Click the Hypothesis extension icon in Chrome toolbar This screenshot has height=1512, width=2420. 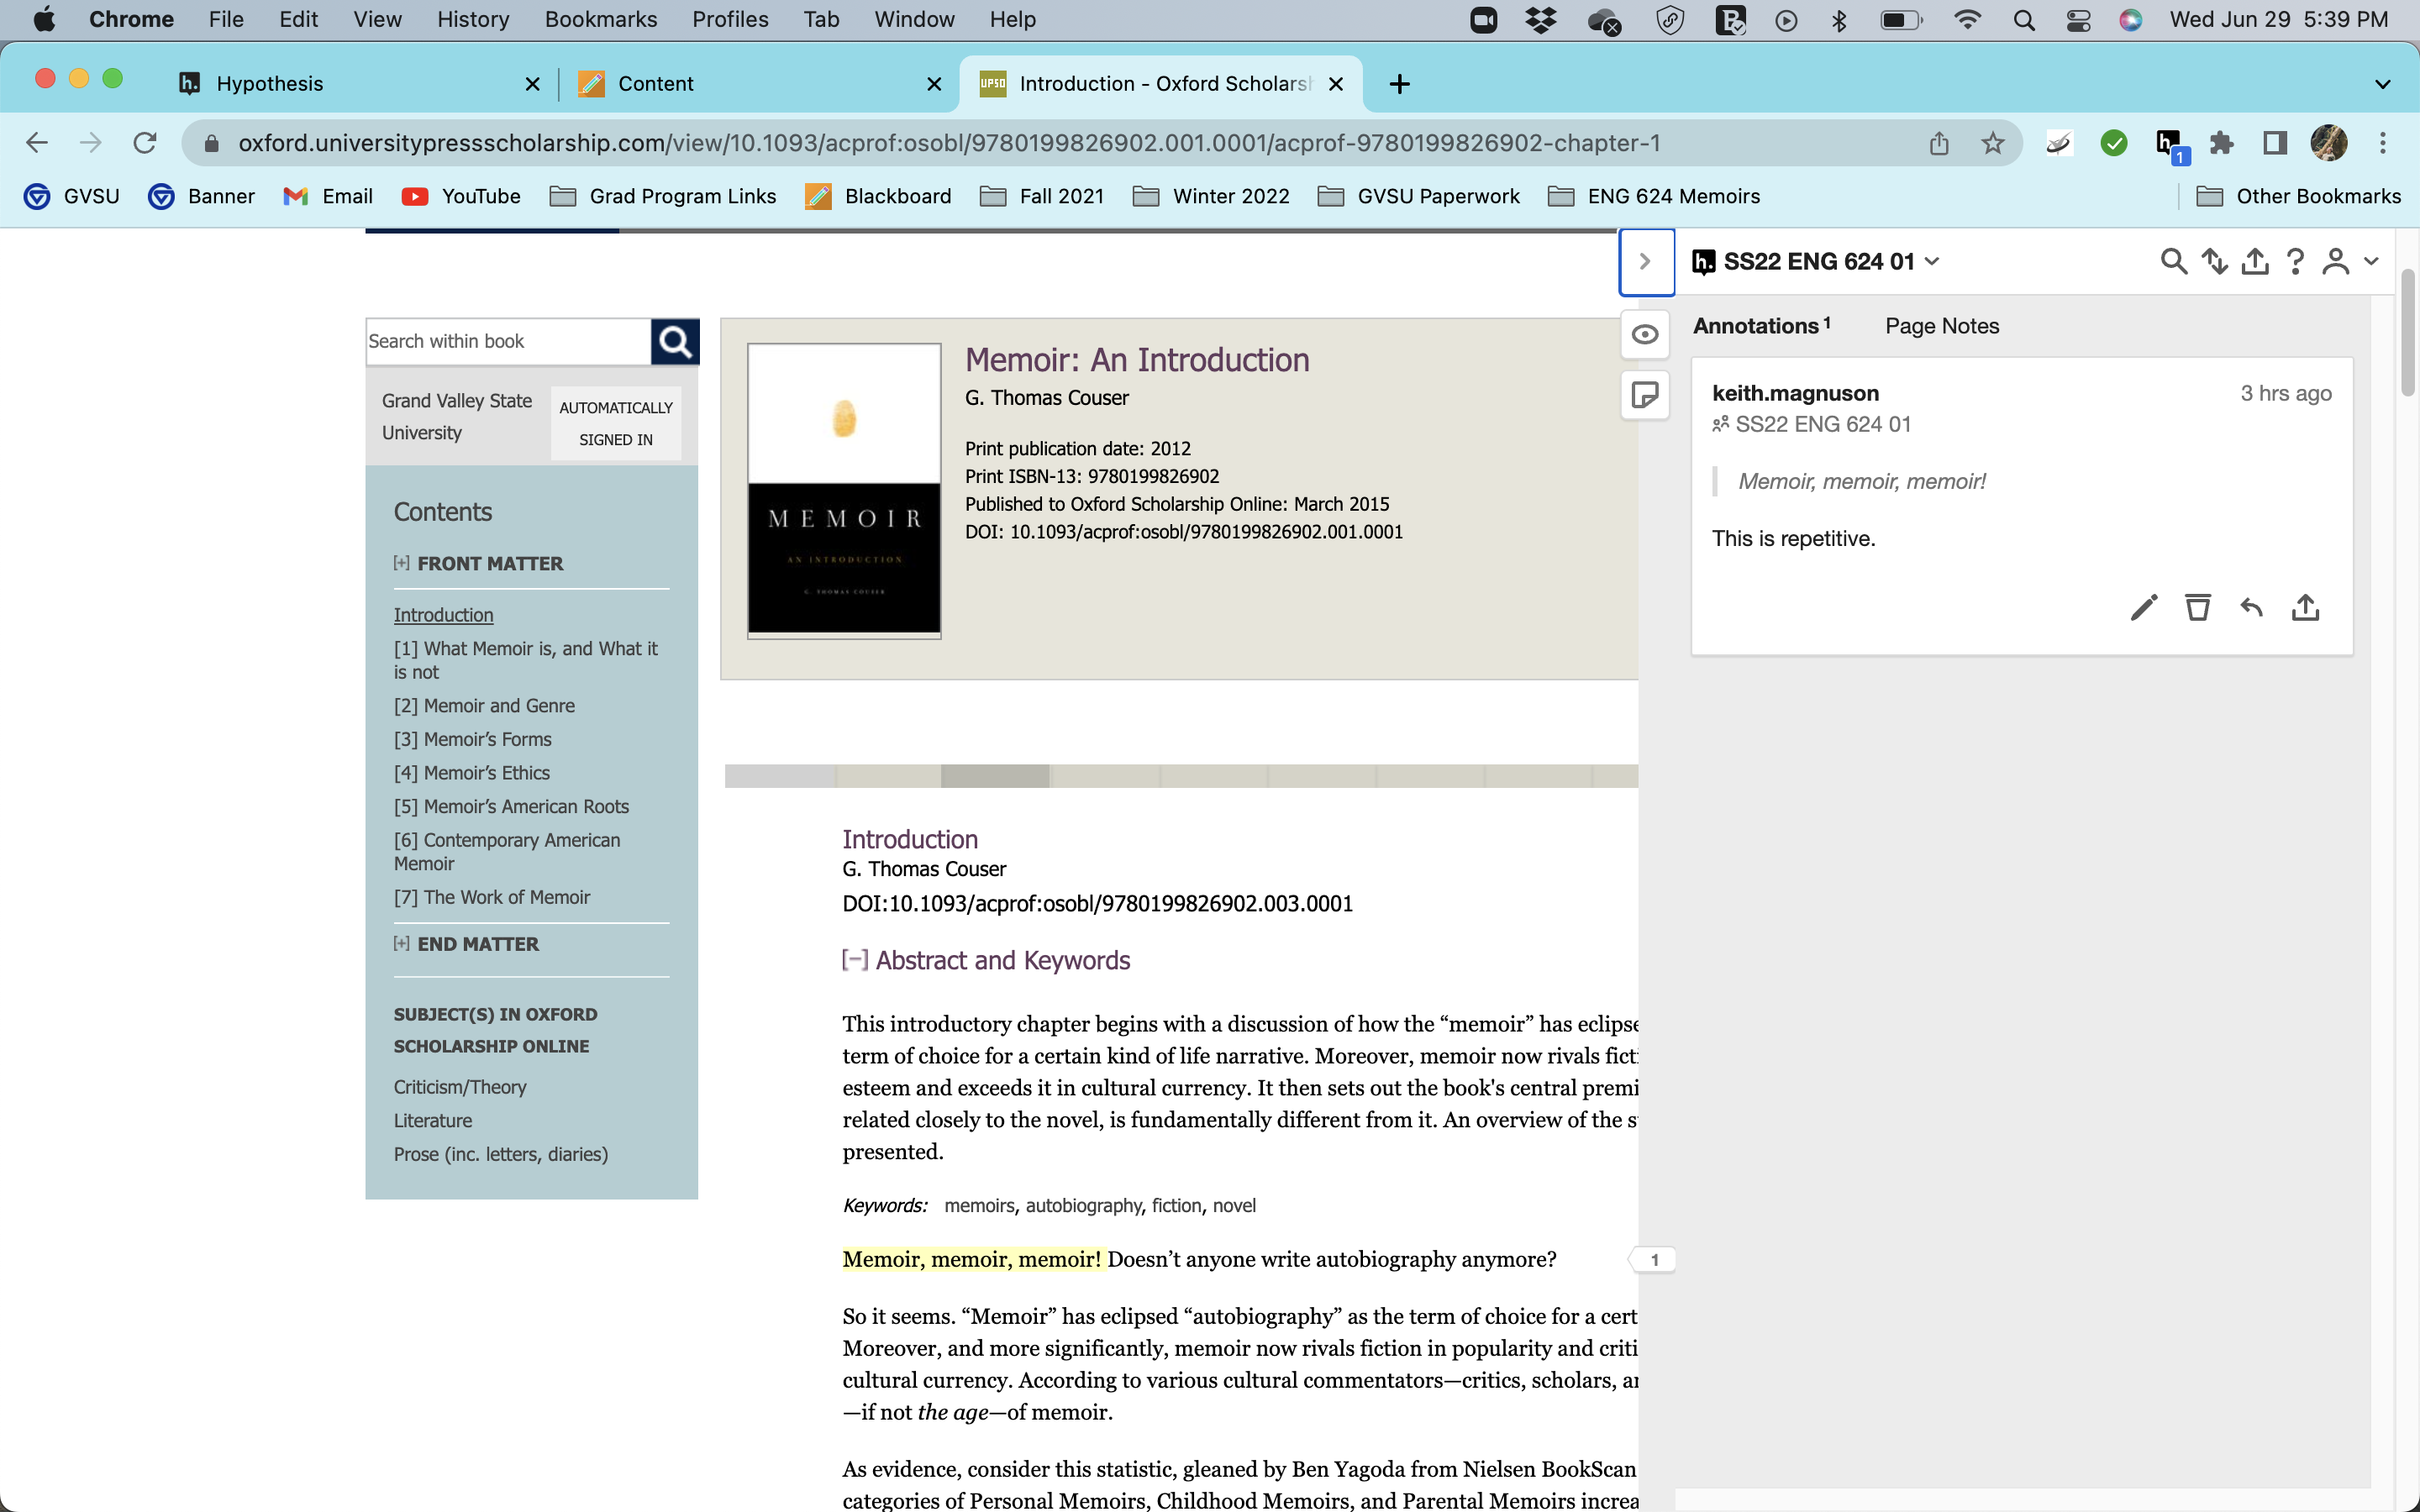click(x=2169, y=144)
